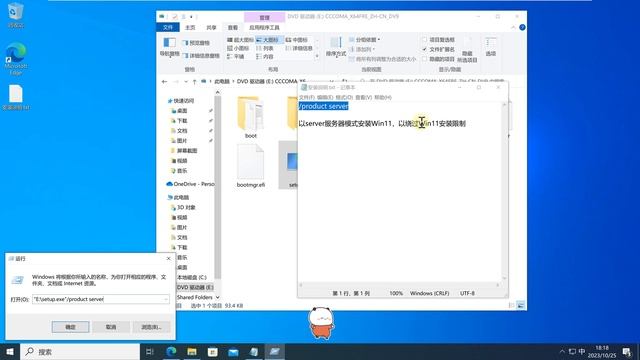Screen dimensions: 640x360
Task: Go up one level with up arrow
Action: tap(195, 82)
